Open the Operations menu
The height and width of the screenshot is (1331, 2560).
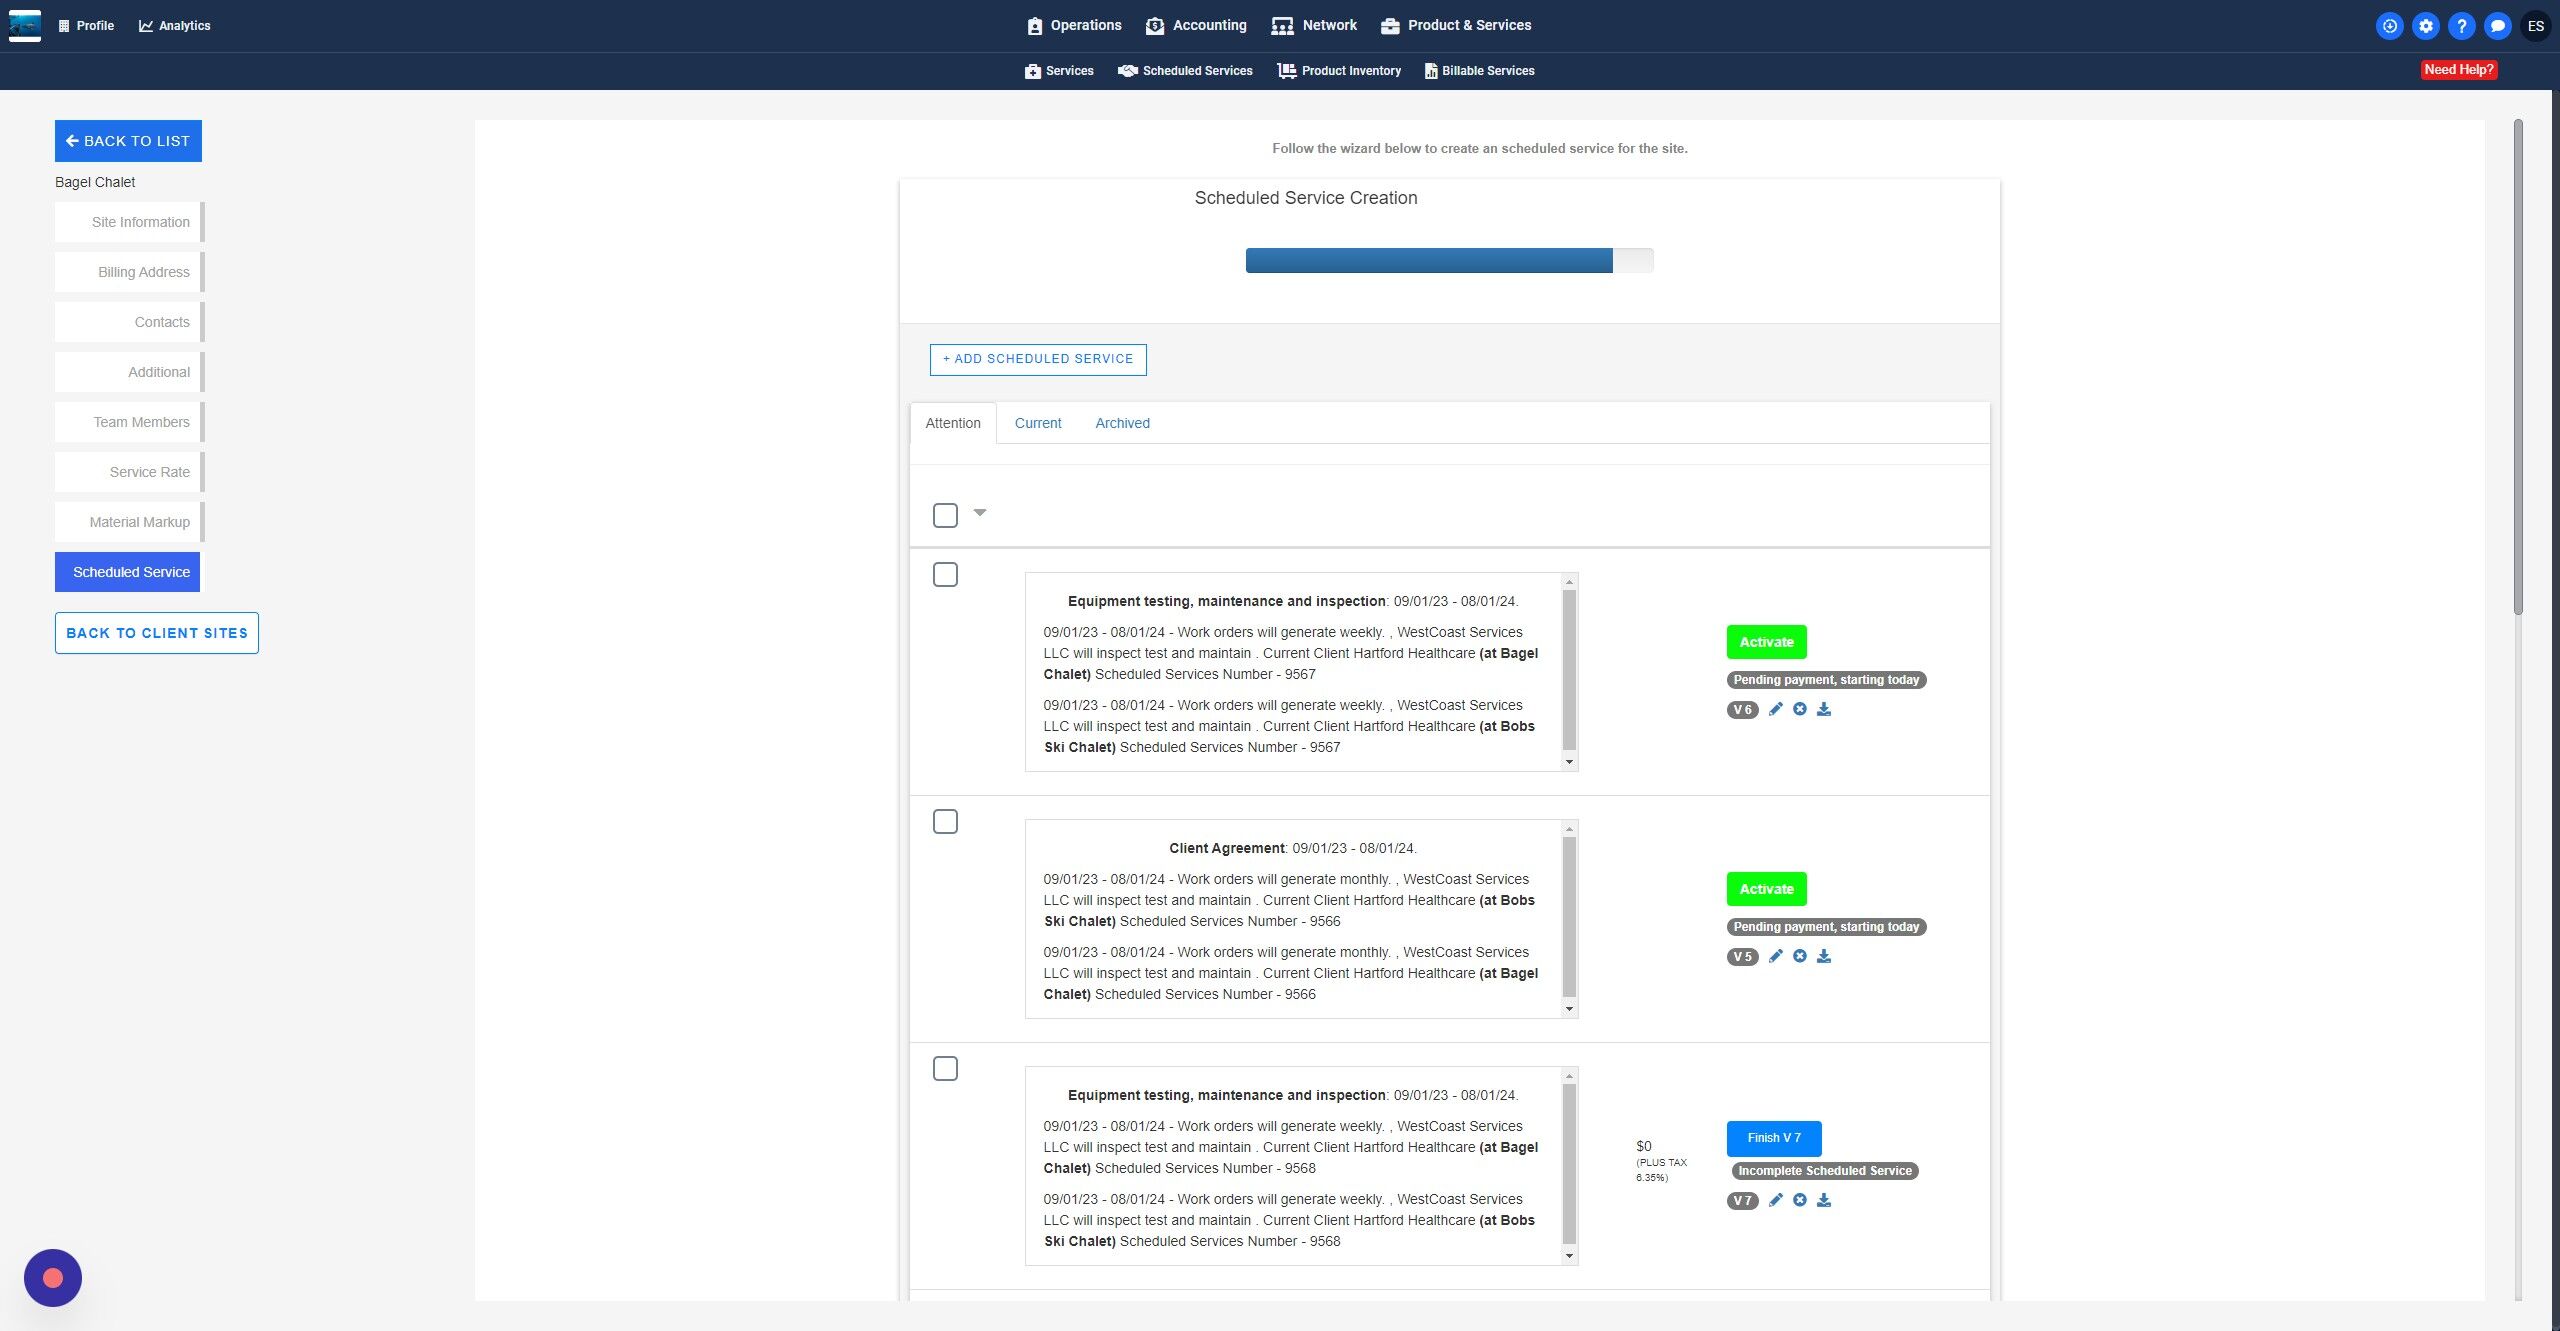tap(1074, 26)
